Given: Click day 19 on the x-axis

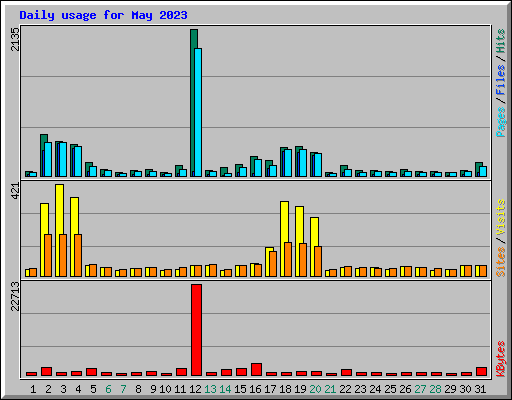Looking at the screenshot, I should 300,389.
